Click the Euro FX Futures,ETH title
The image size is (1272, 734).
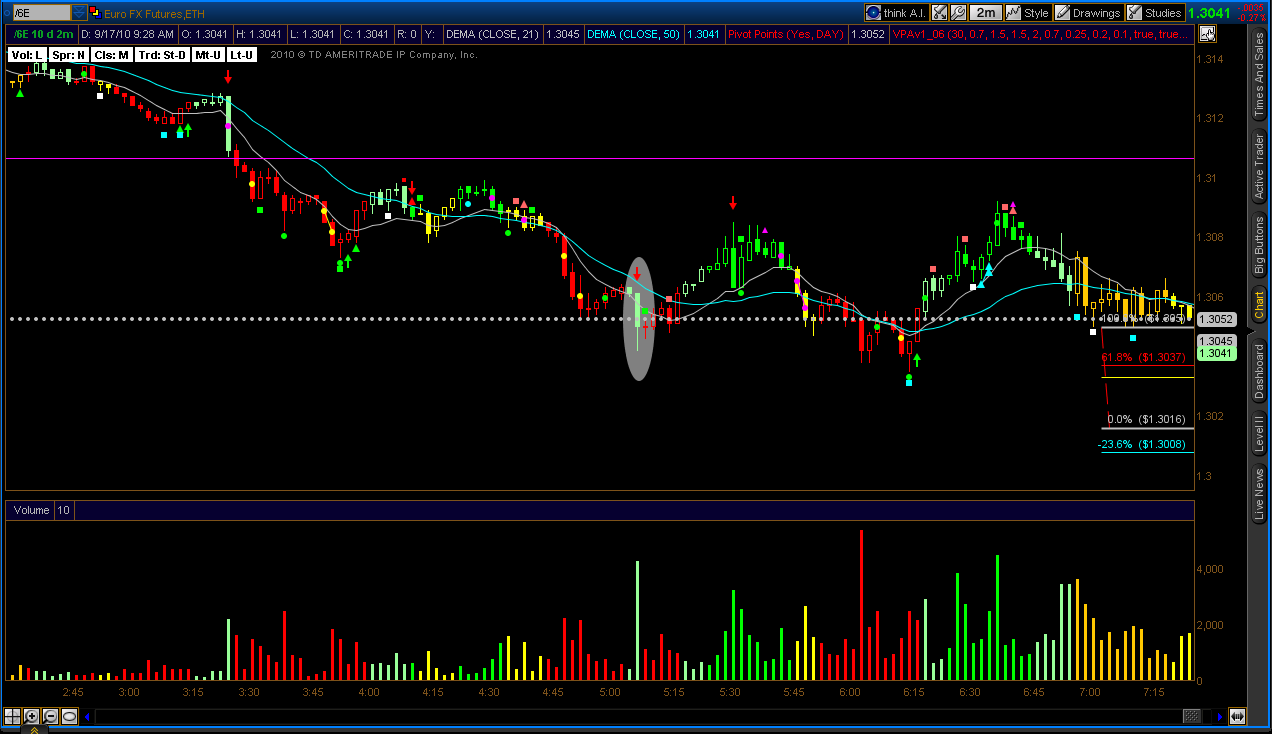pos(154,13)
